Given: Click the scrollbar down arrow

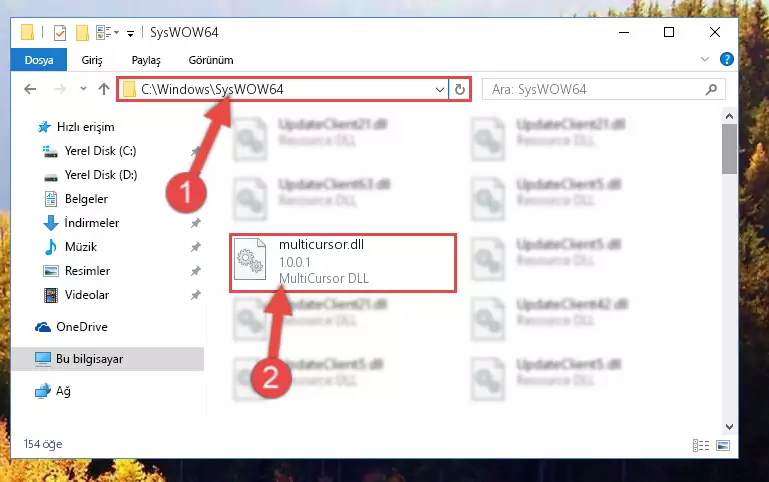Looking at the screenshot, I should pyautogui.click(x=729, y=427).
